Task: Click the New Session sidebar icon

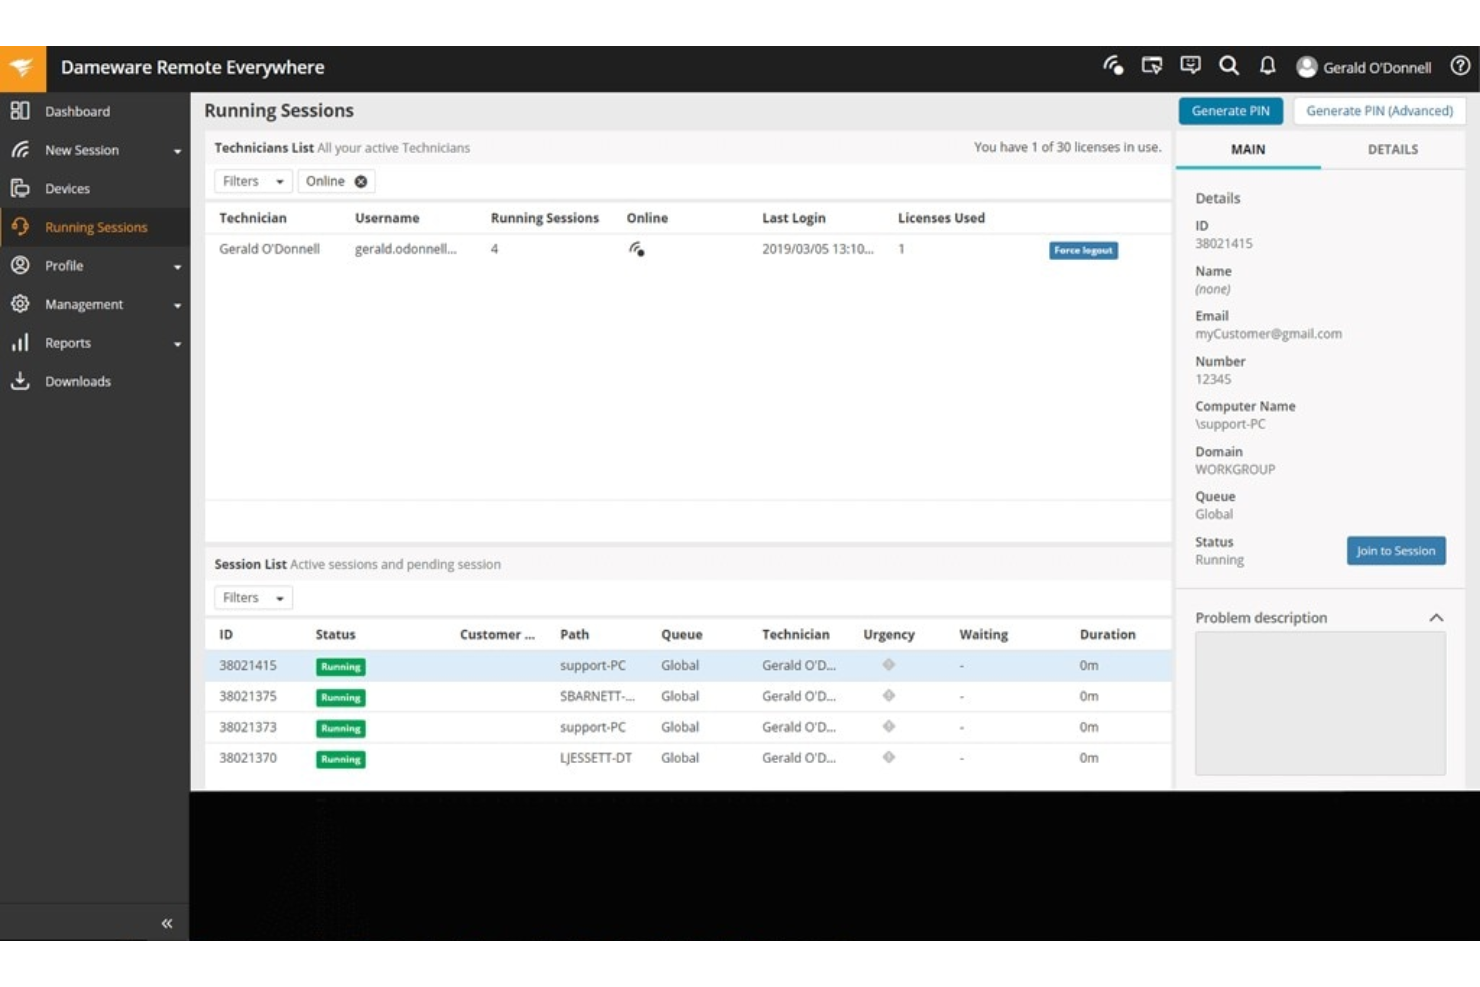Action: tap(20, 150)
